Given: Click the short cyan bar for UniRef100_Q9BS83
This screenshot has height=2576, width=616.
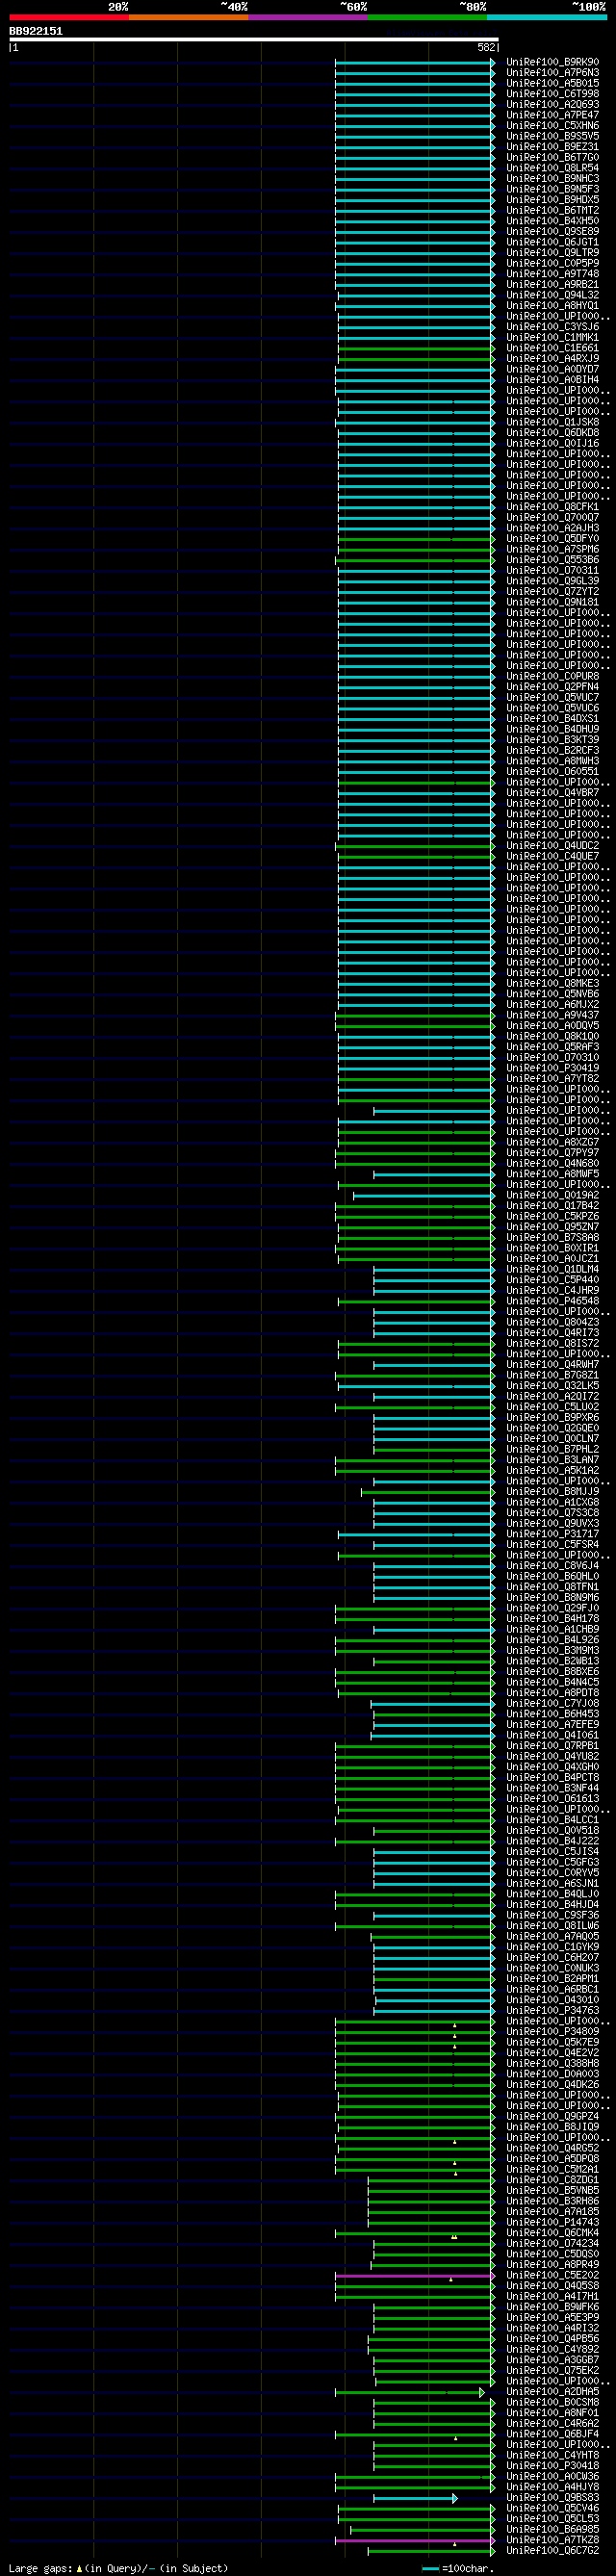Looking at the screenshot, I should [x=416, y=2498].
